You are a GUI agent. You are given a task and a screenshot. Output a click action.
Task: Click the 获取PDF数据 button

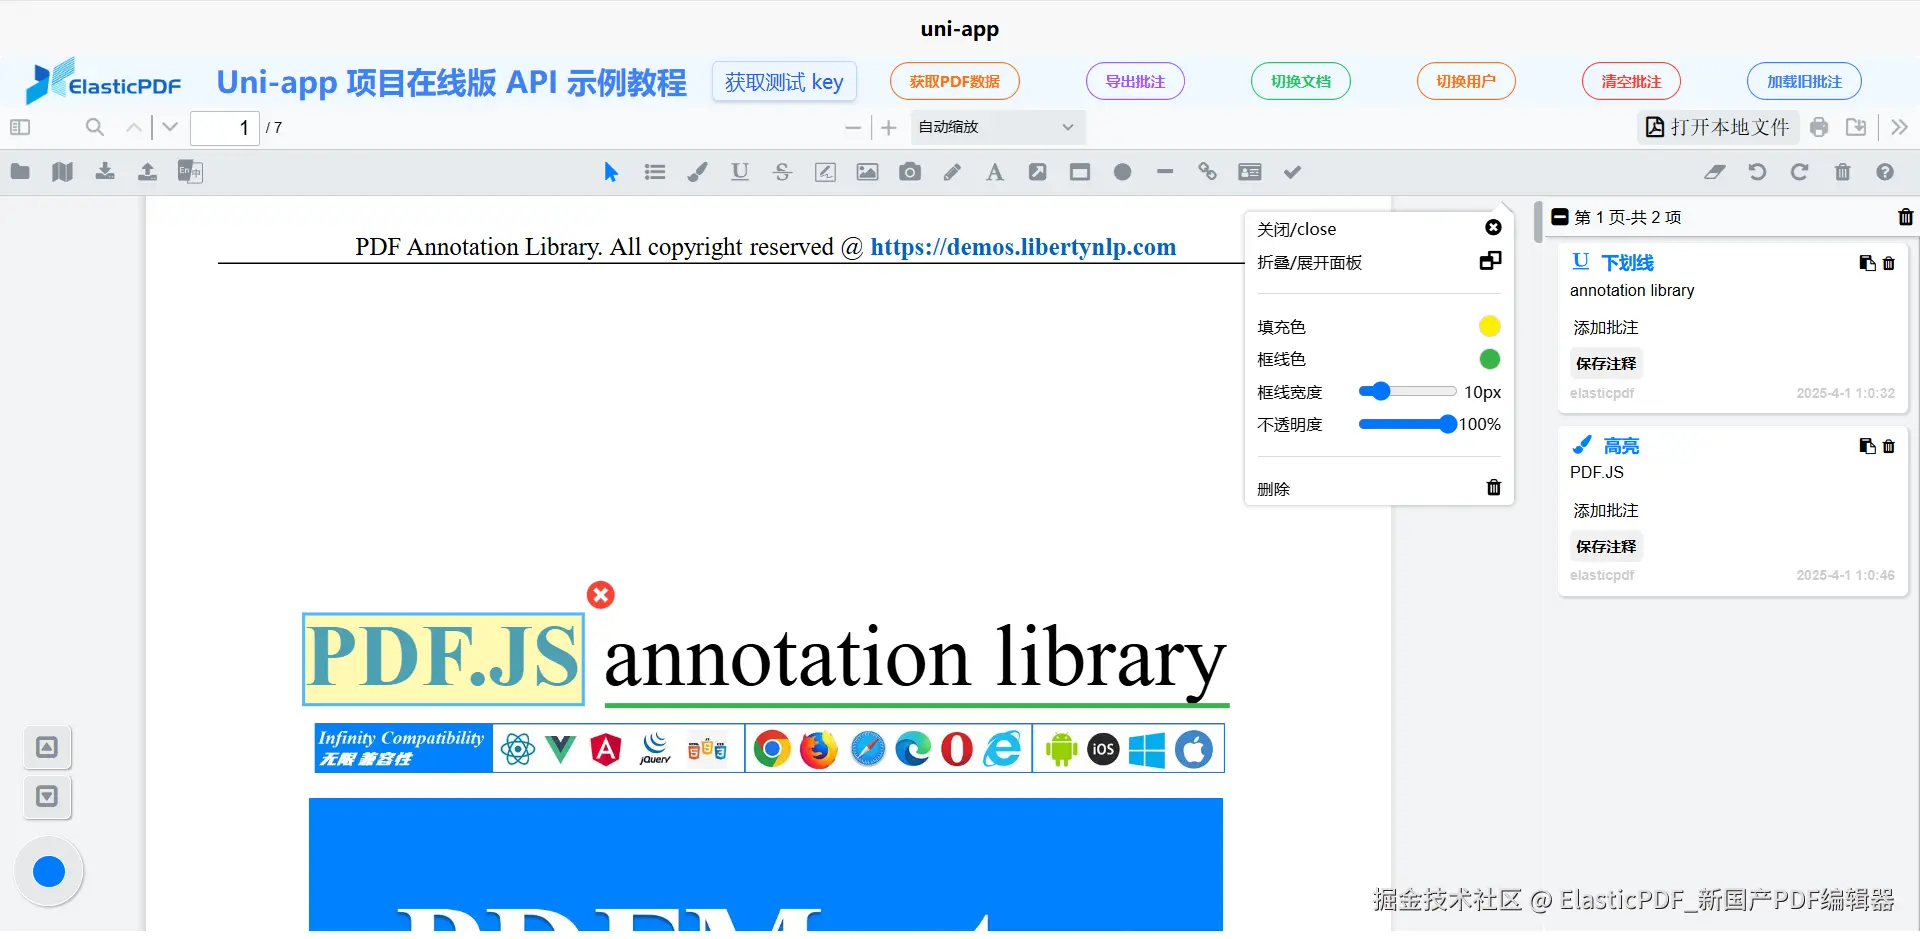pos(954,81)
